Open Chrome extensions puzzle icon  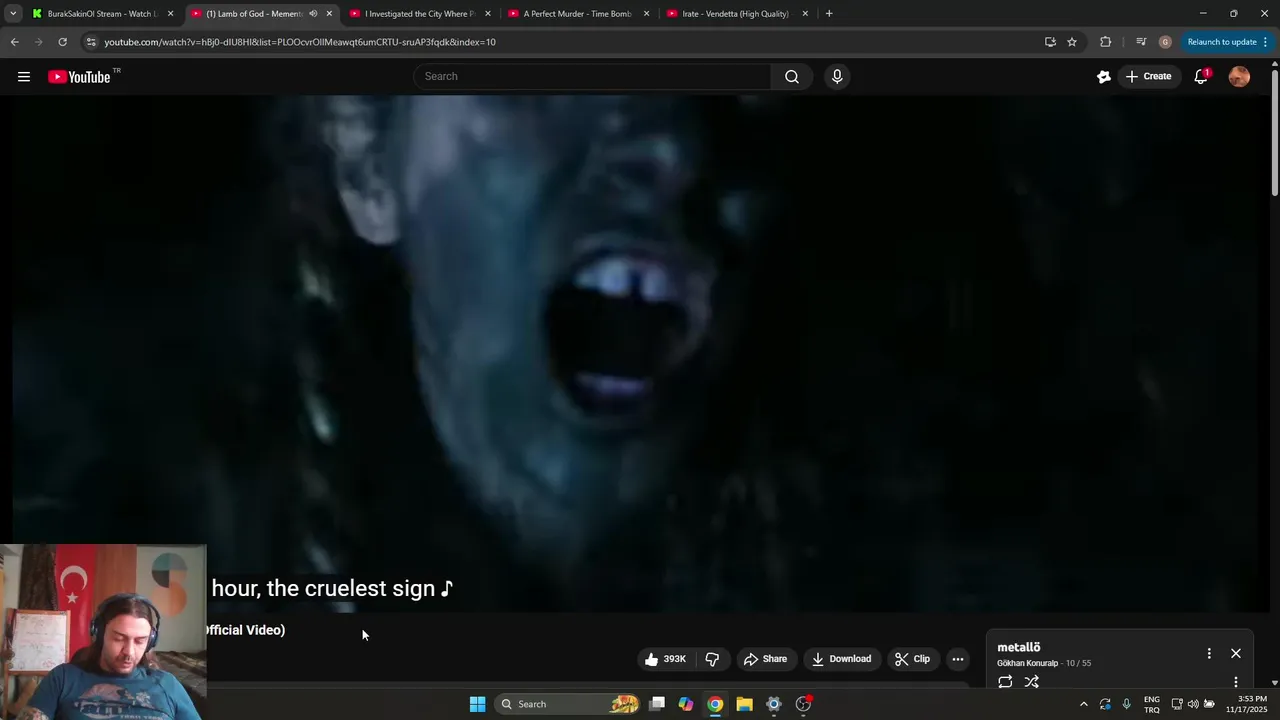(1105, 42)
